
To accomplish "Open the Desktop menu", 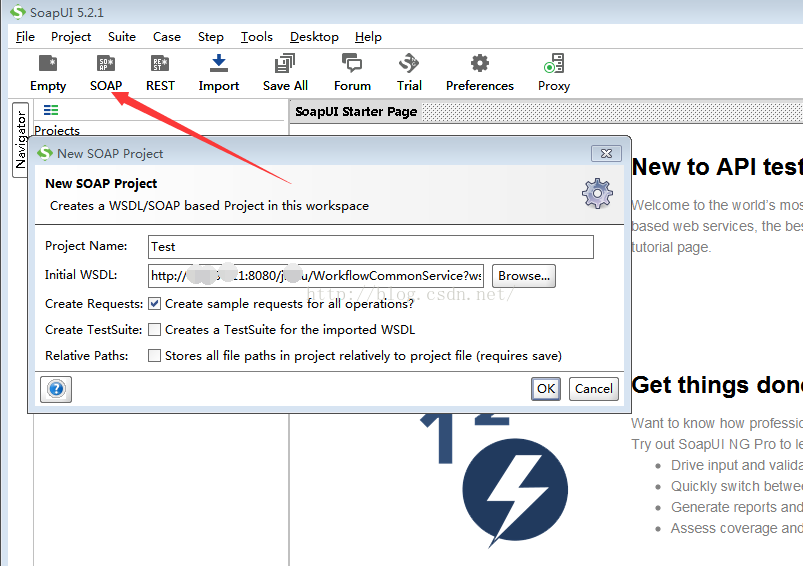I will [x=314, y=37].
